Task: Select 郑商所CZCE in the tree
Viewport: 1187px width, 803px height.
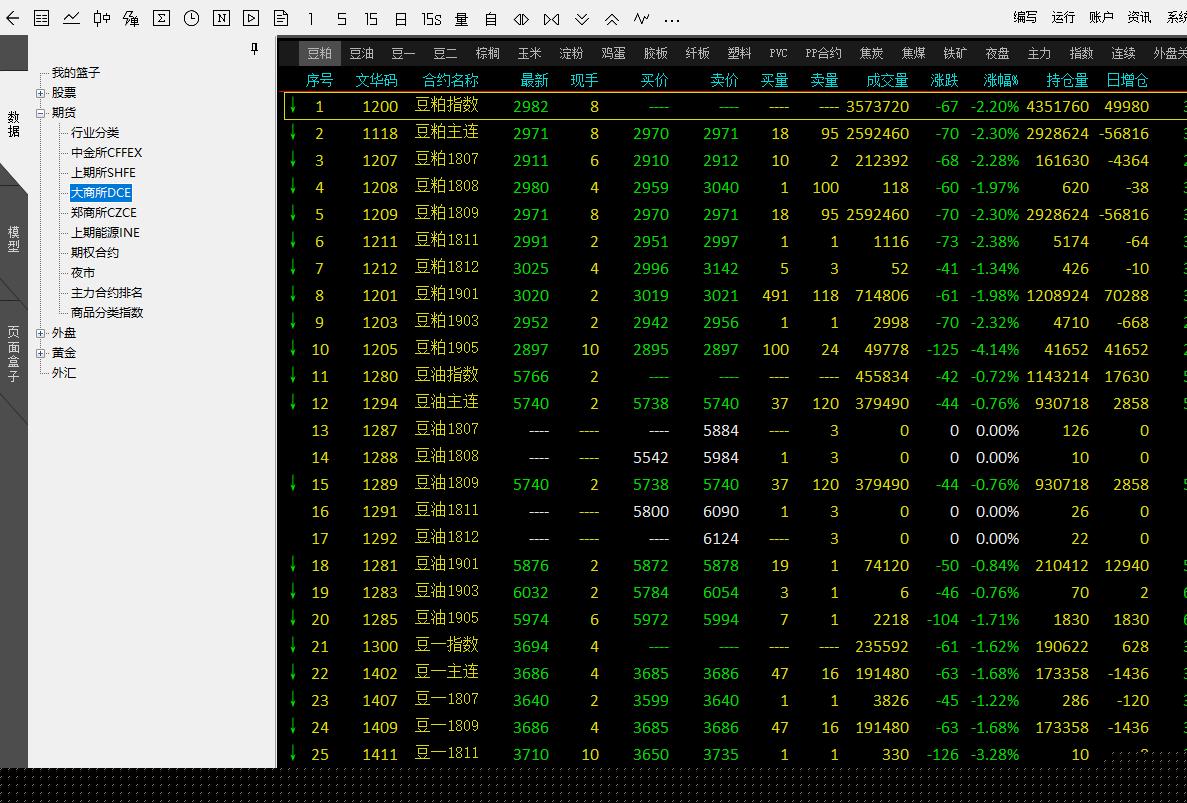Action: pos(103,212)
